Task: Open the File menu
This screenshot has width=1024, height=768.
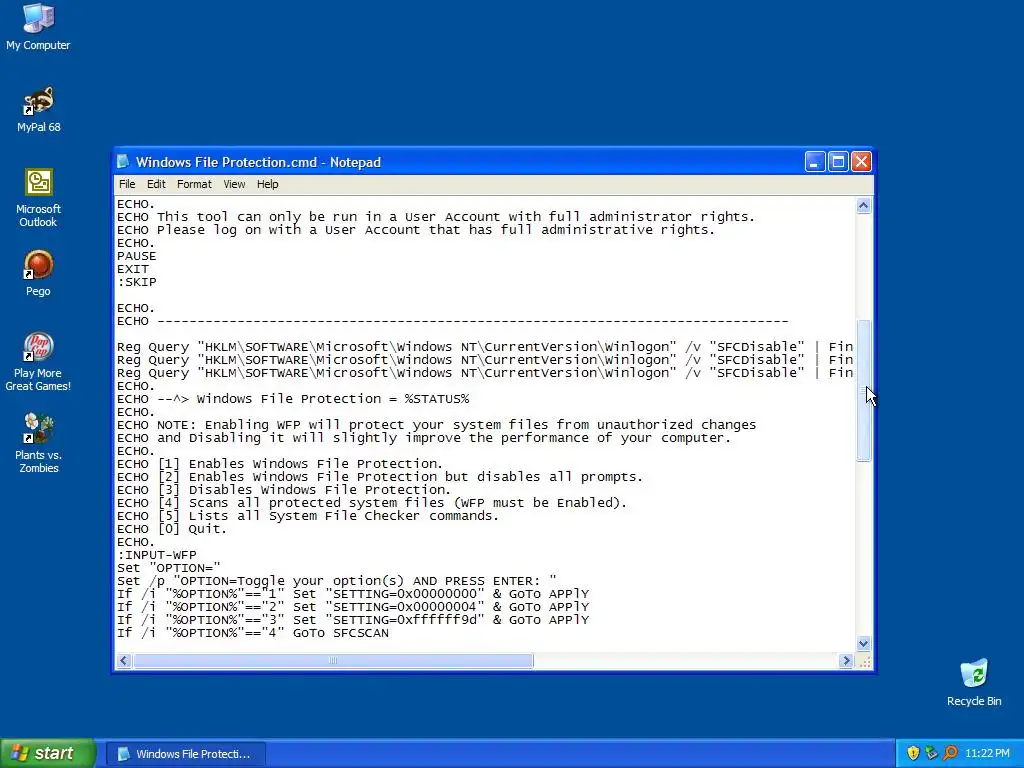Action: tap(127, 184)
